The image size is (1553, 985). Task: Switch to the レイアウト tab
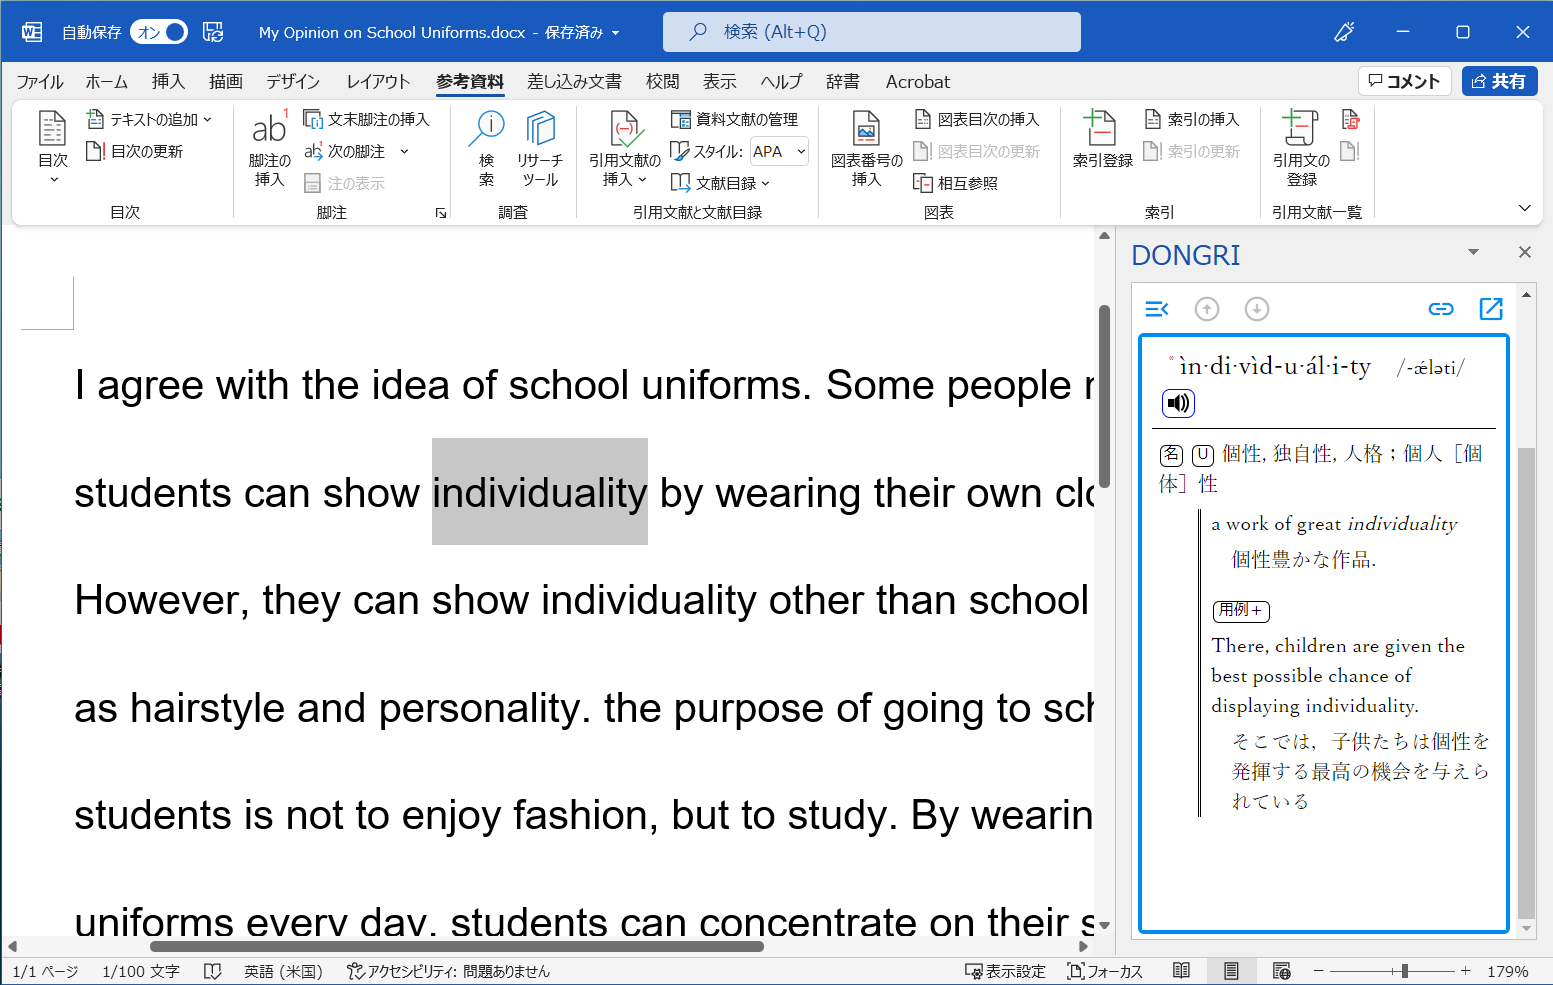(378, 82)
